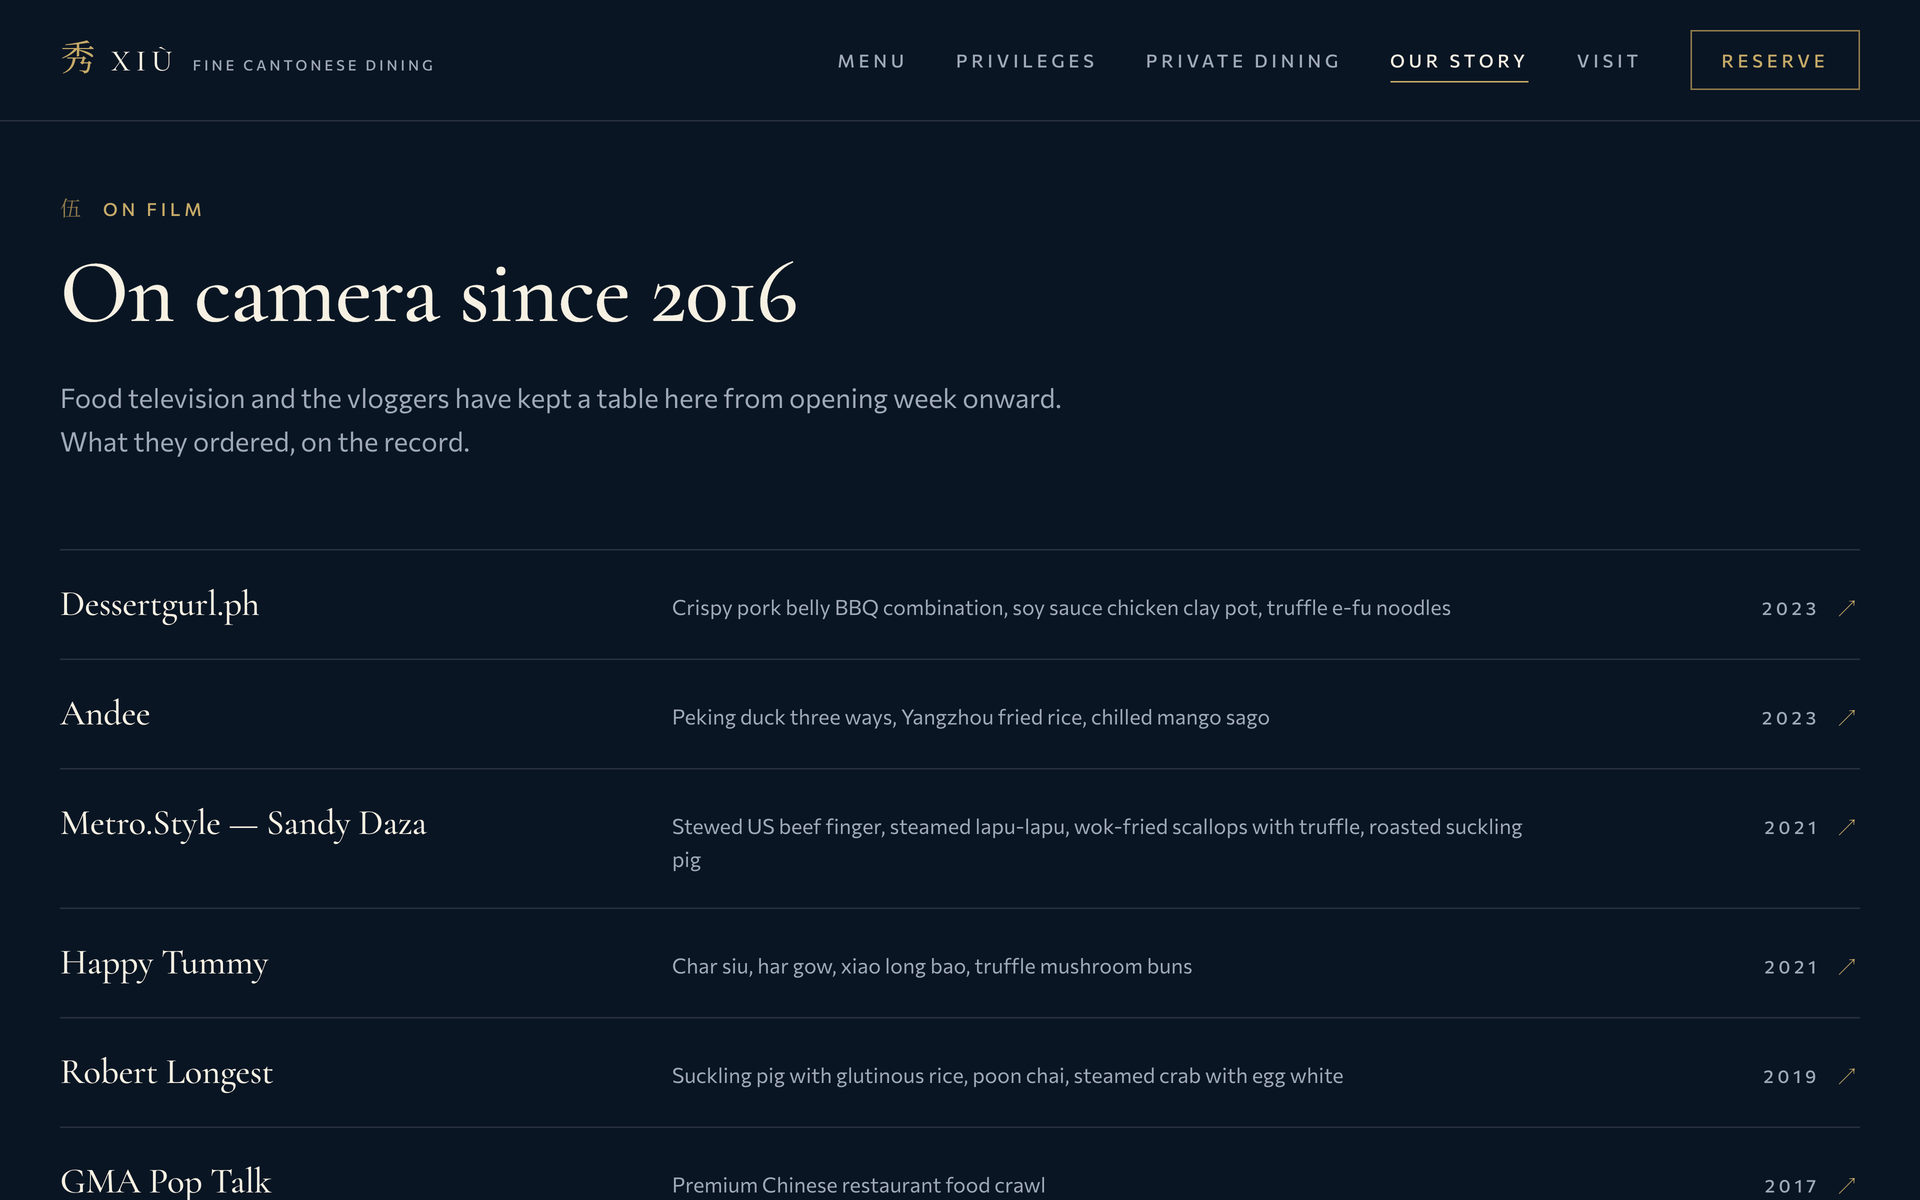
Task: Open the Dessertgurl.ph feature
Action: coord(160,605)
